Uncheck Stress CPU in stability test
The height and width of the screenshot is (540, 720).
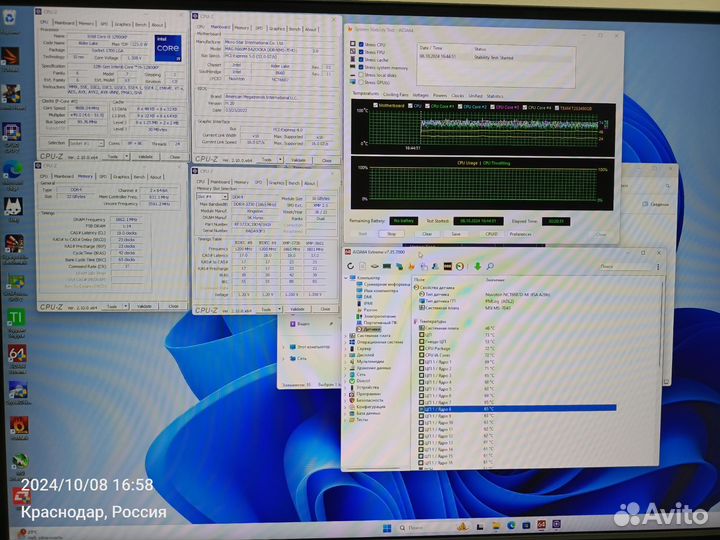[x=361, y=45]
